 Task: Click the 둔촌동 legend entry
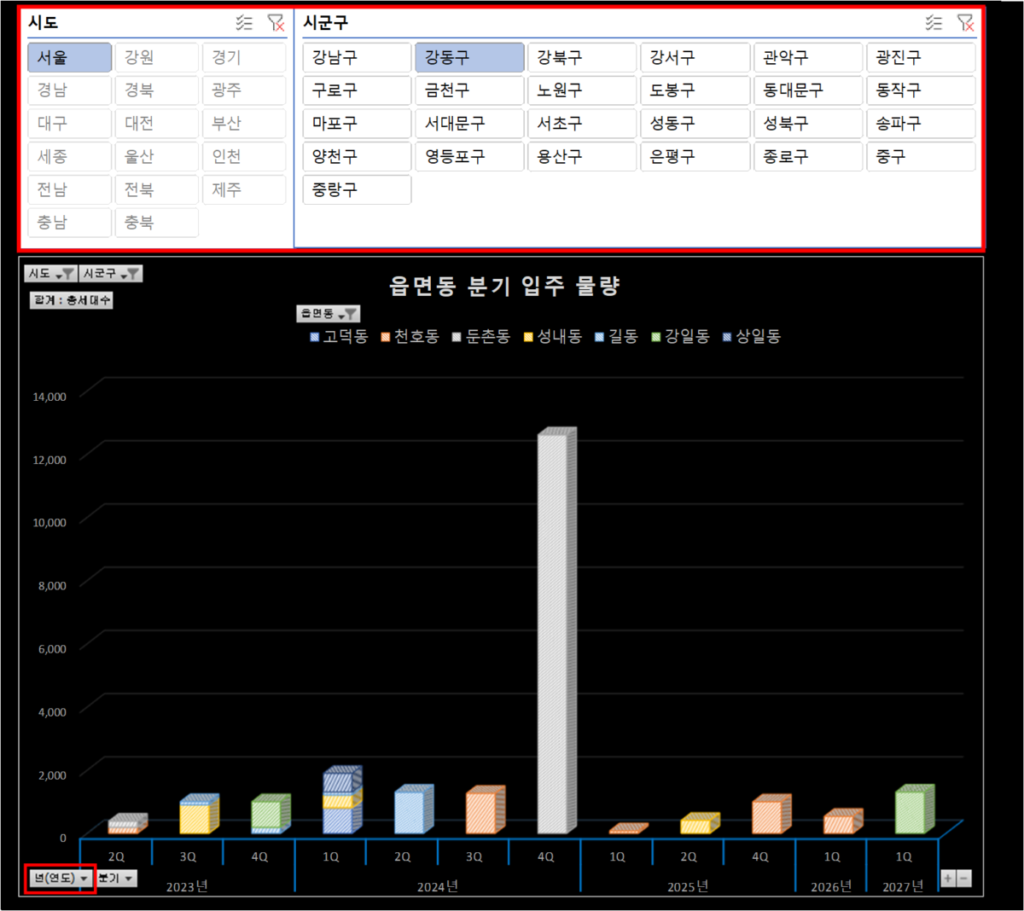click(x=483, y=337)
